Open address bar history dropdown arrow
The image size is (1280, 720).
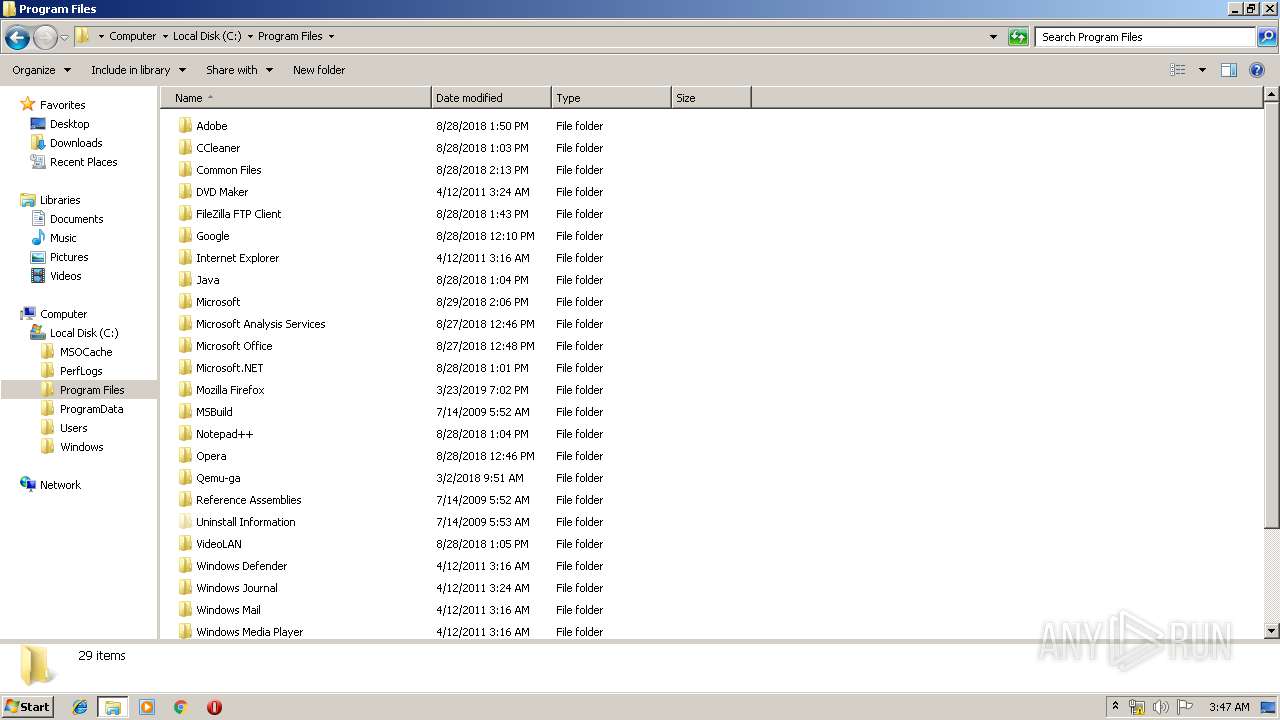click(993, 37)
